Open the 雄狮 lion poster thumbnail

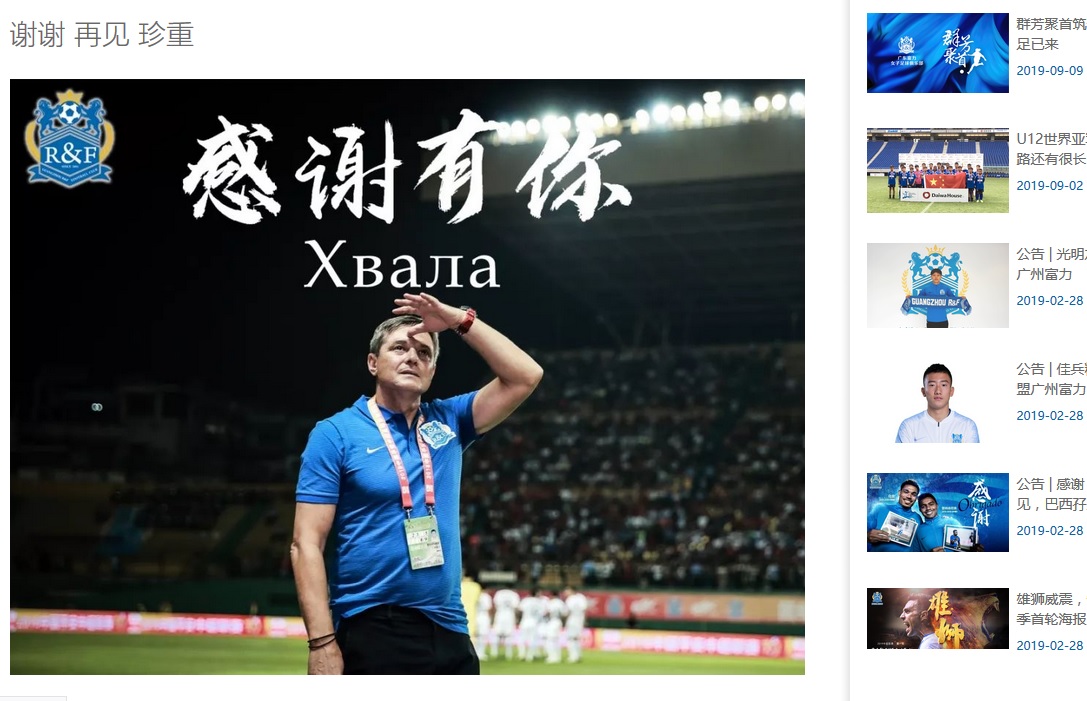click(x=937, y=618)
